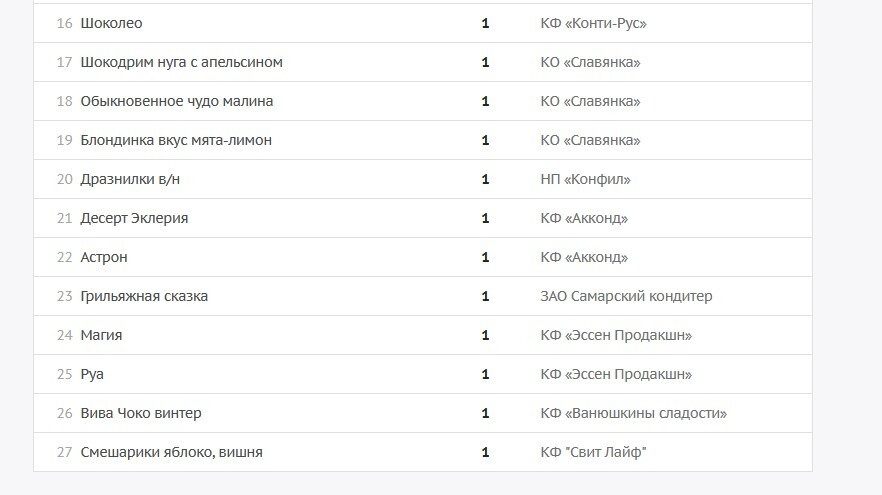Image resolution: width=882 pixels, height=495 pixels.
Task: Click the product name Шоколео
Action: (x=111, y=23)
